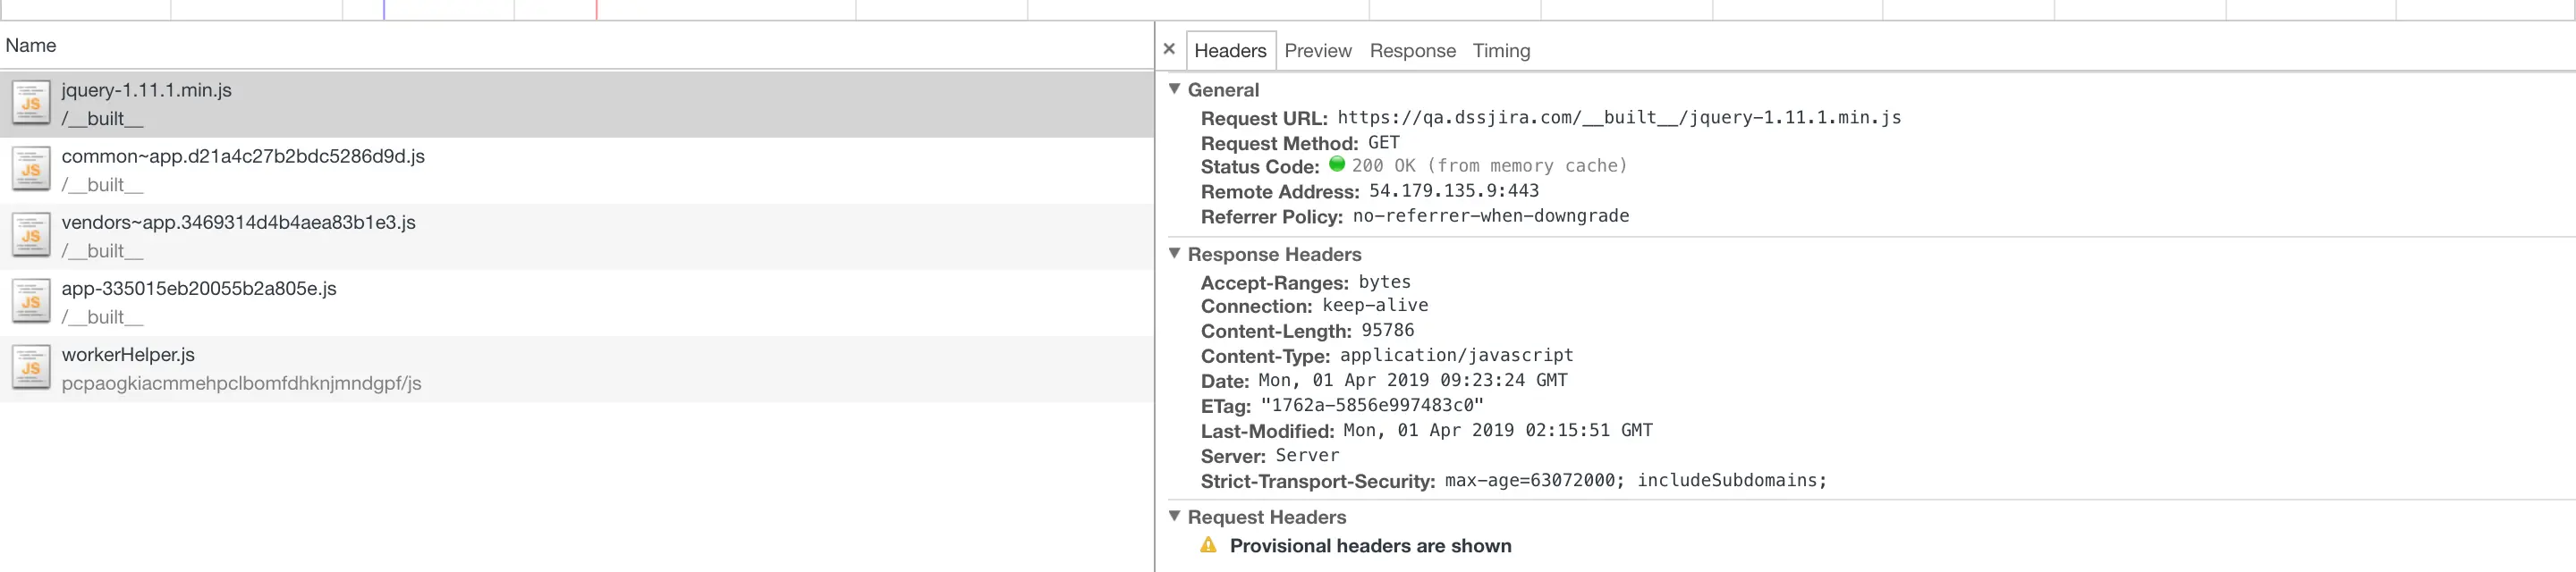Viewport: 2576px width, 572px height.
Task: Close the request details panel
Action: (1169, 49)
